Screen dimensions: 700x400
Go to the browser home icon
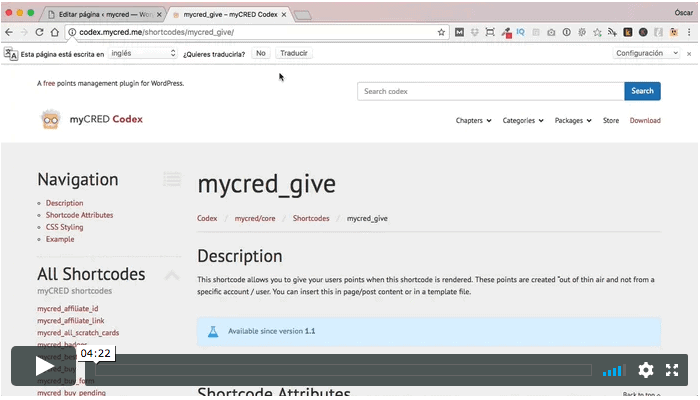[x=54, y=32]
